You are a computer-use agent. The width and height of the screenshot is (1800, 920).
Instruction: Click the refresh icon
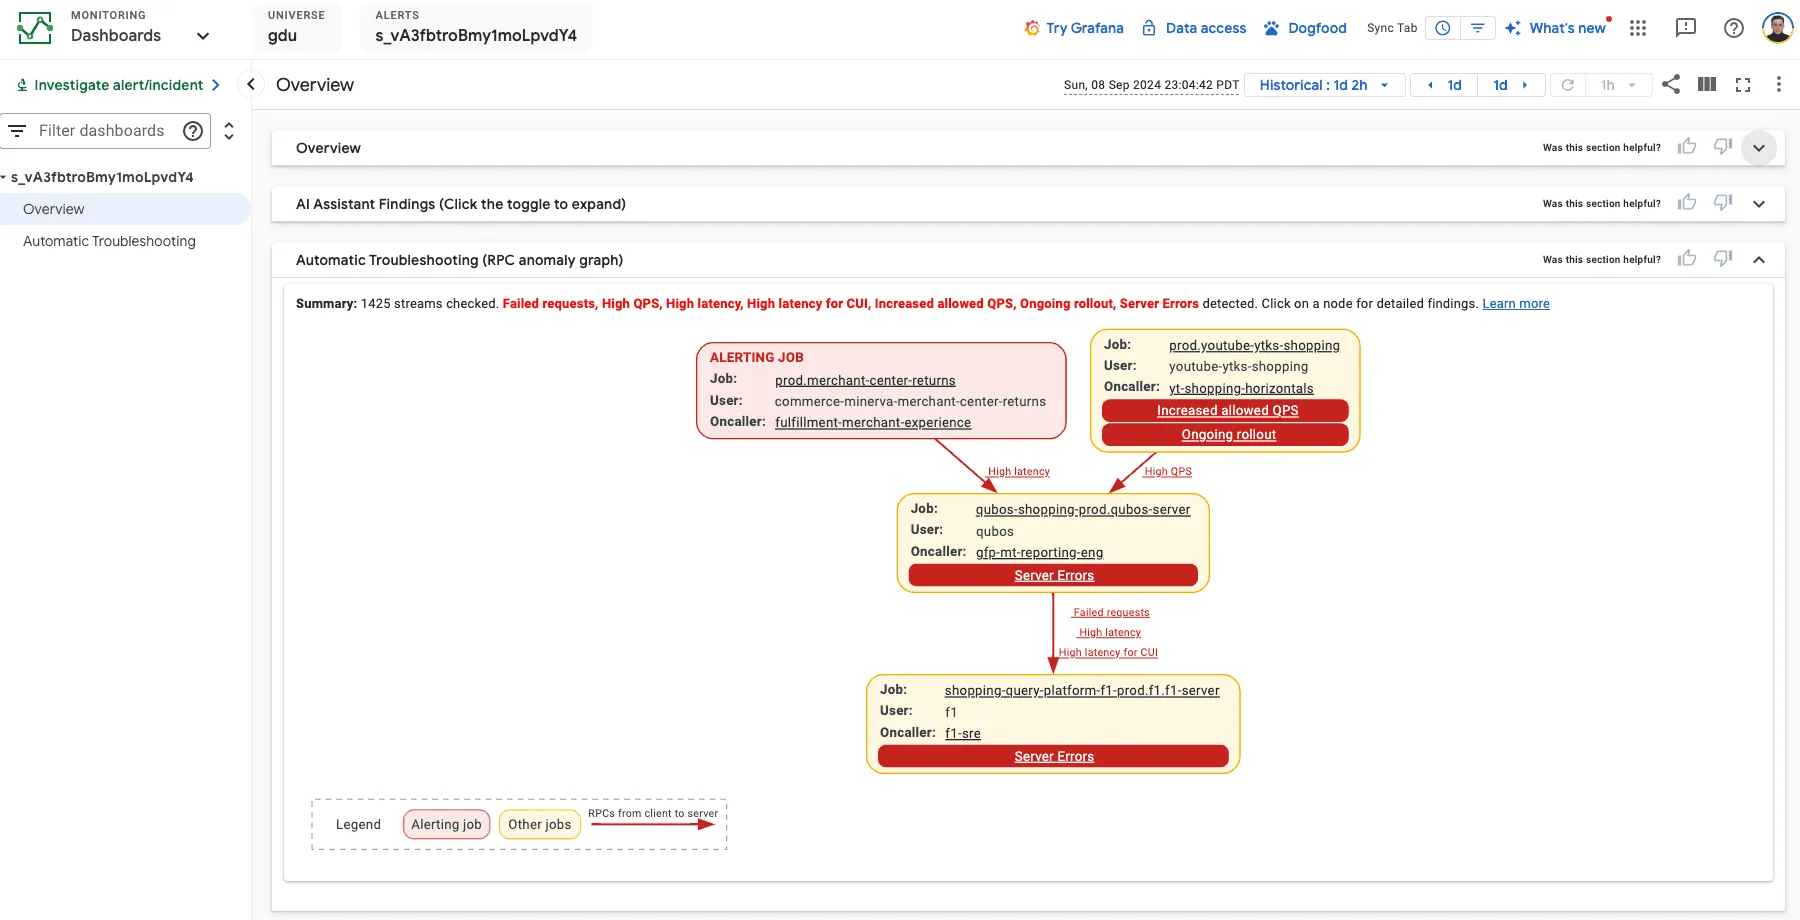click(x=1568, y=85)
